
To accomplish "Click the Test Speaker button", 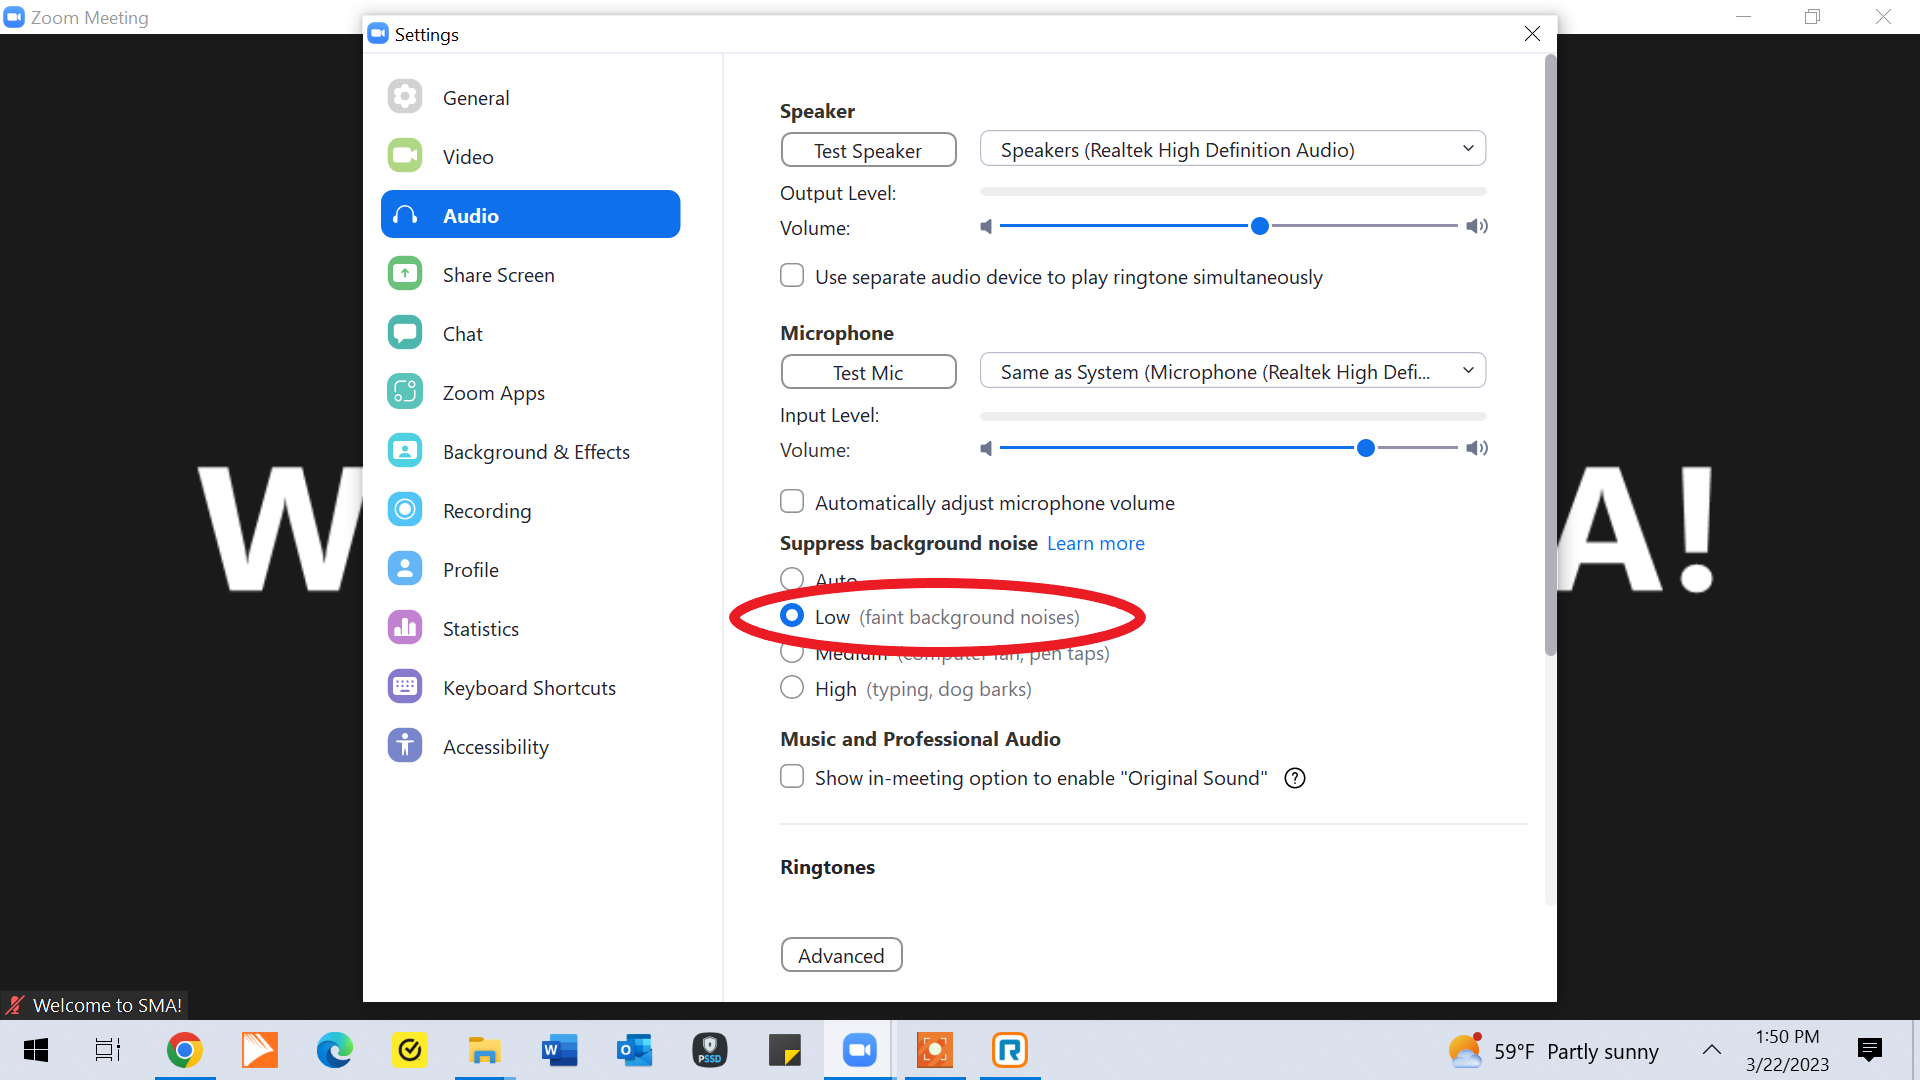I will [868, 150].
